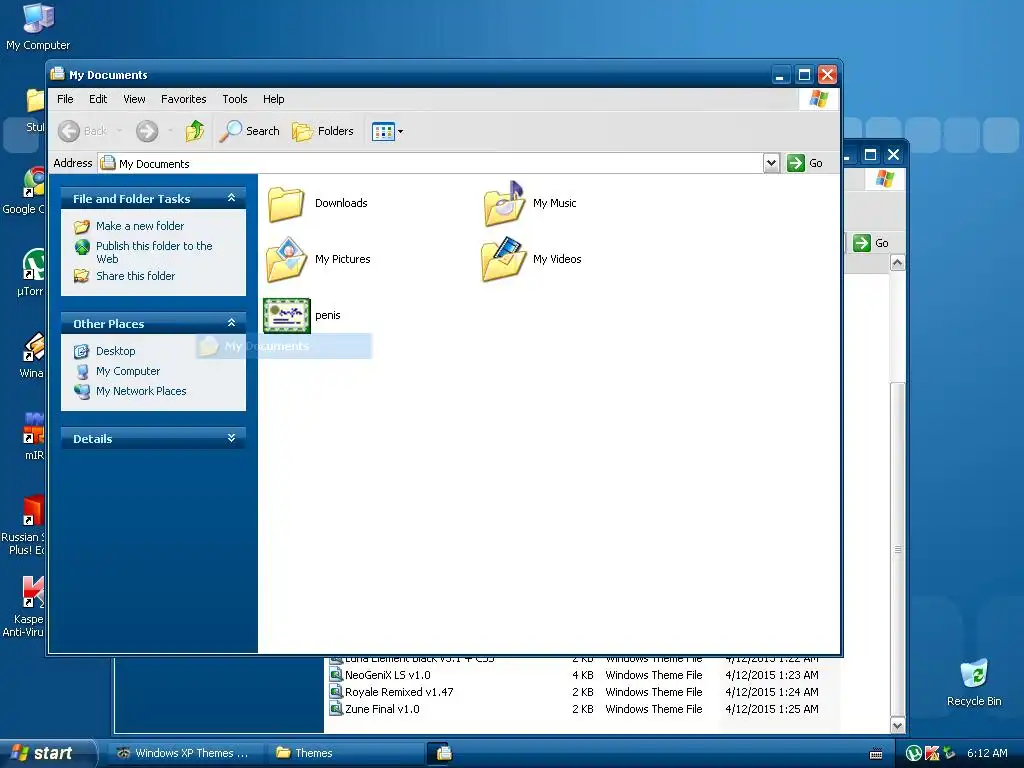The width and height of the screenshot is (1024, 768).
Task: Go up one folder level
Action: [x=195, y=131]
